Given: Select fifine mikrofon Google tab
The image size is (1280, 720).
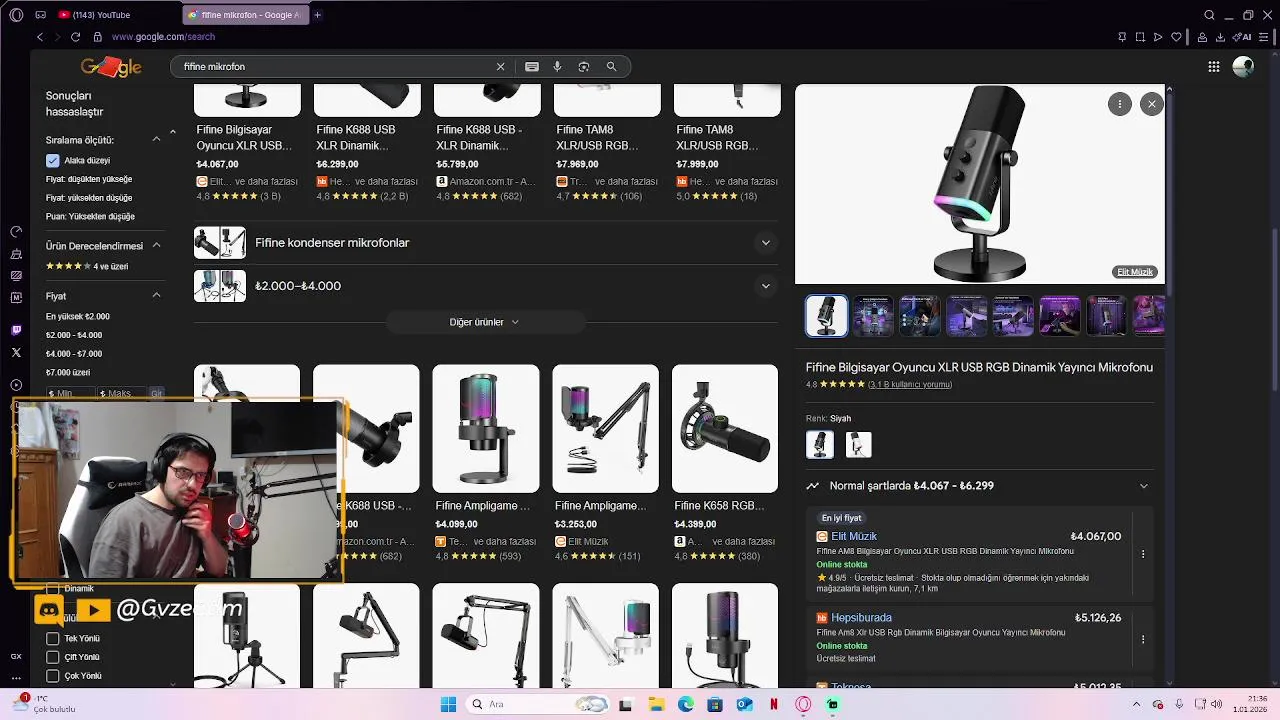Looking at the screenshot, I should tap(245, 15).
